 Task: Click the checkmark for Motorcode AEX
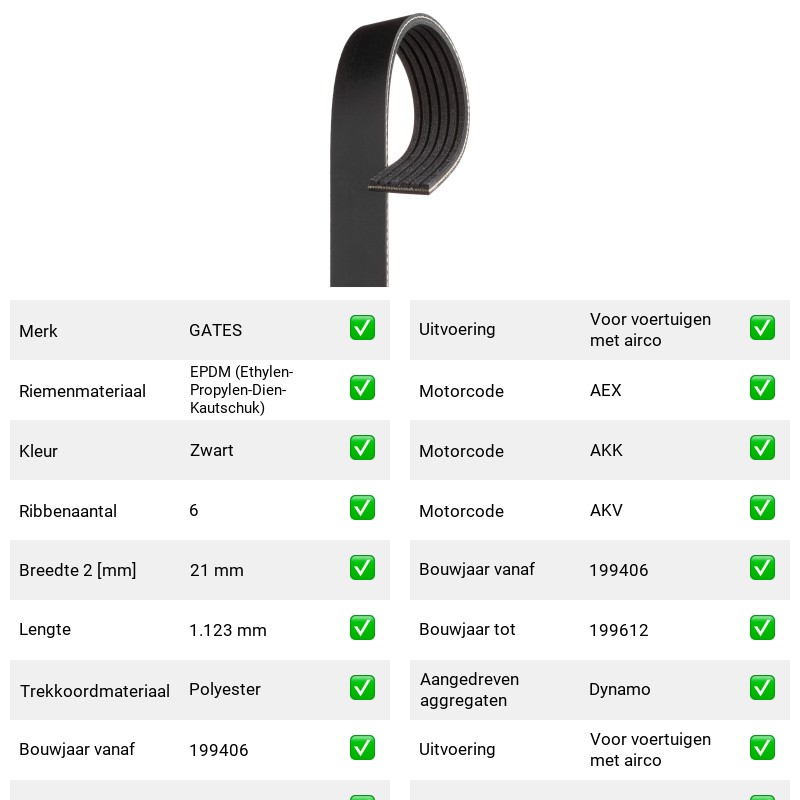pos(762,388)
